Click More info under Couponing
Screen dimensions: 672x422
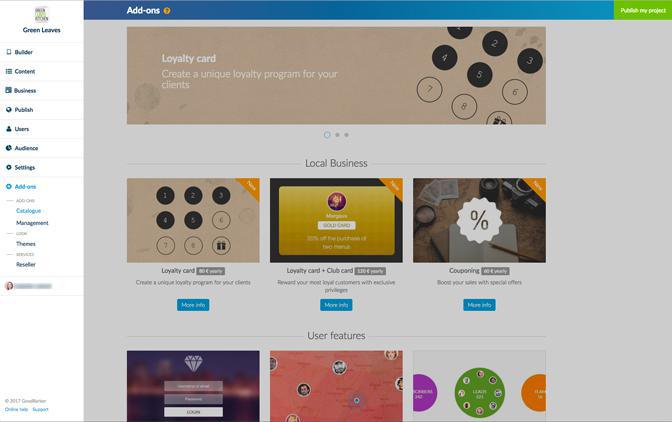click(x=479, y=305)
